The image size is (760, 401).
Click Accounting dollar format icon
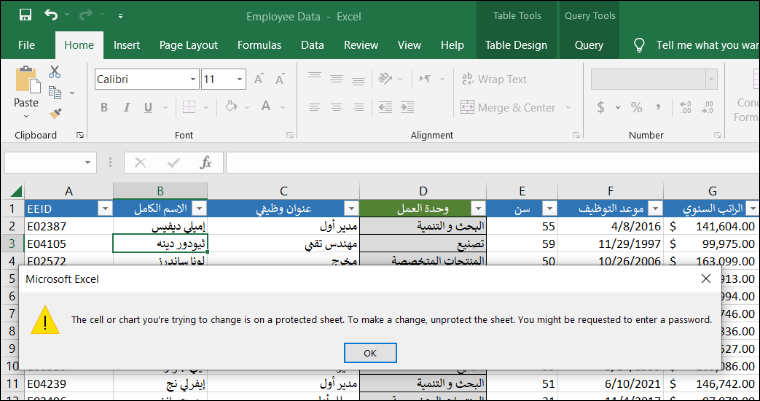click(x=601, y=107)
